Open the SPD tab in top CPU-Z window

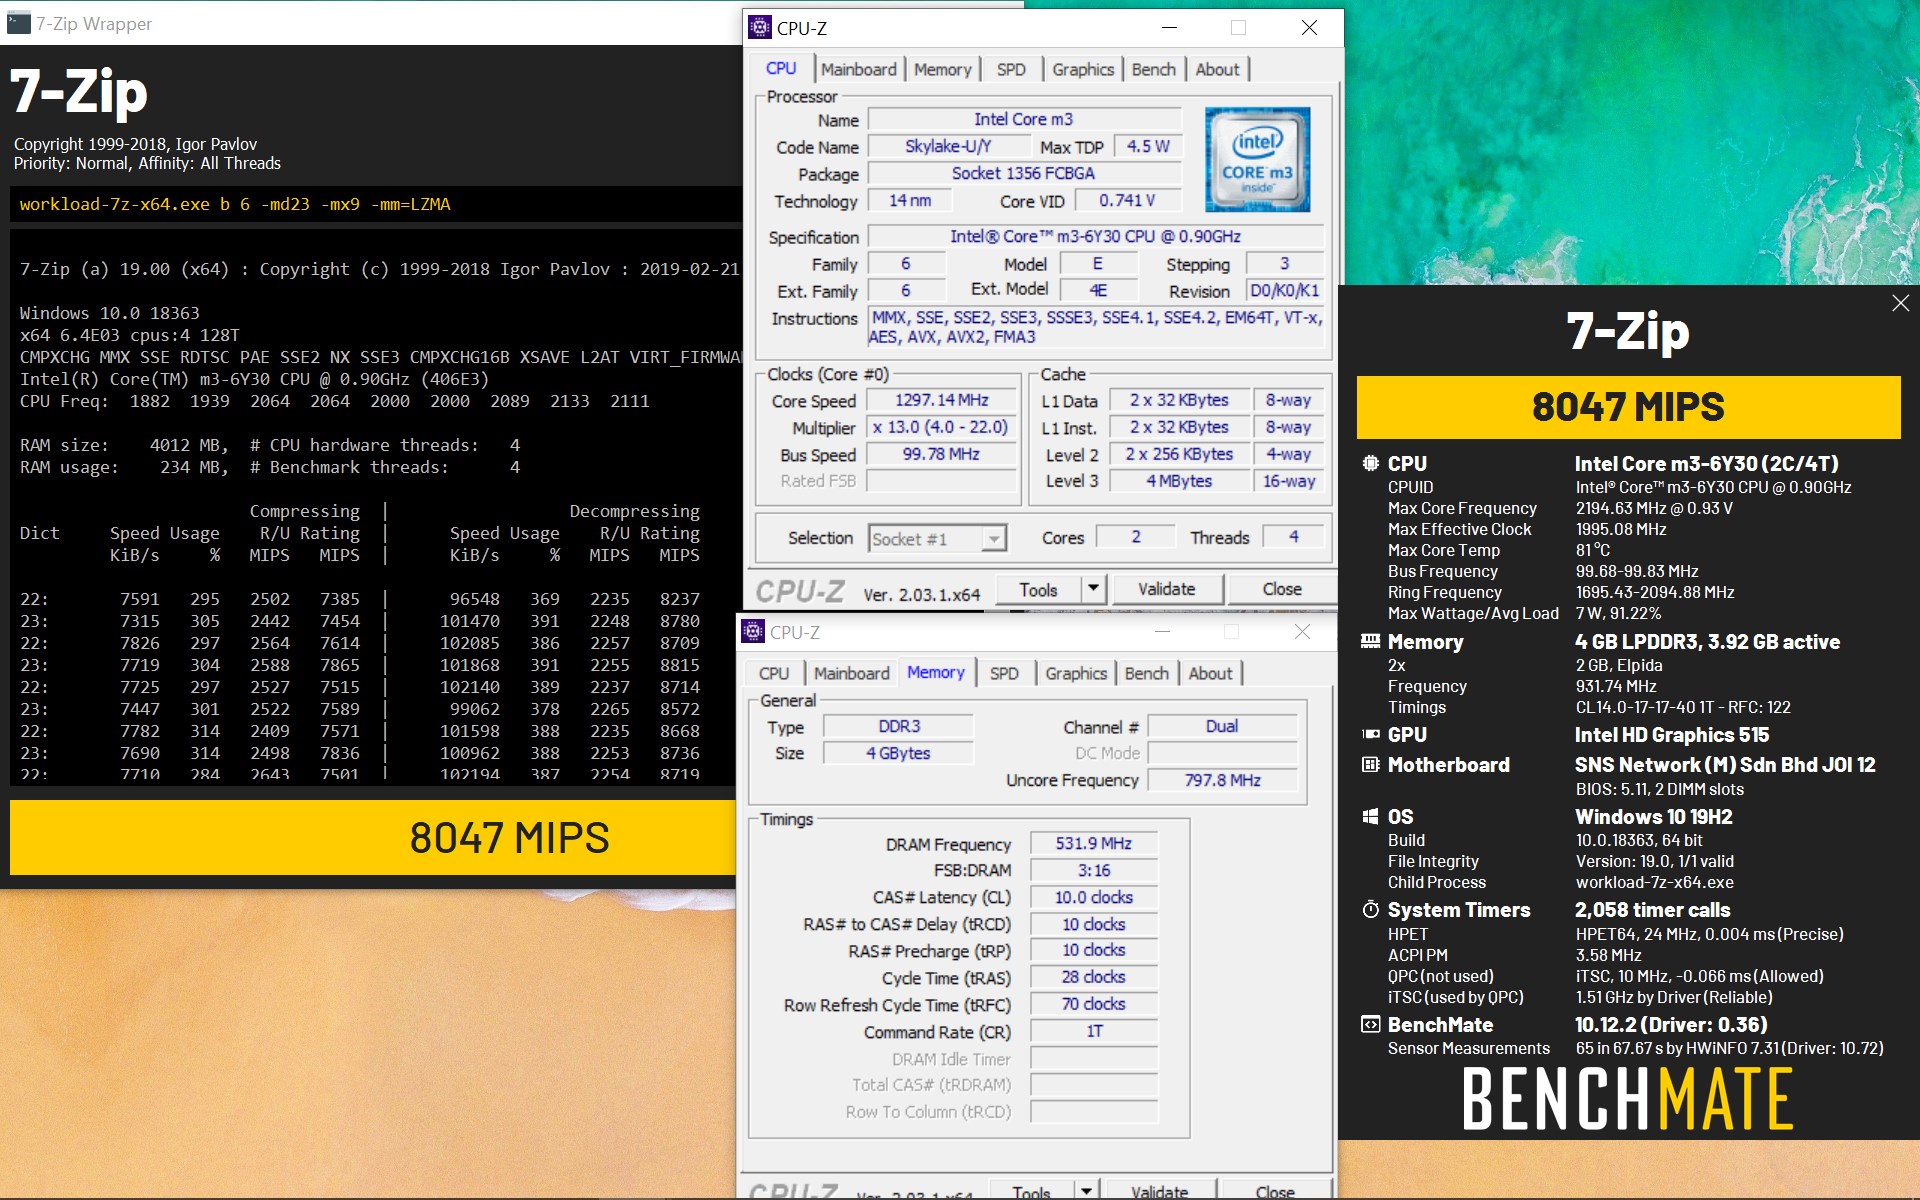pyautogui.click(x=1011, y=69)
